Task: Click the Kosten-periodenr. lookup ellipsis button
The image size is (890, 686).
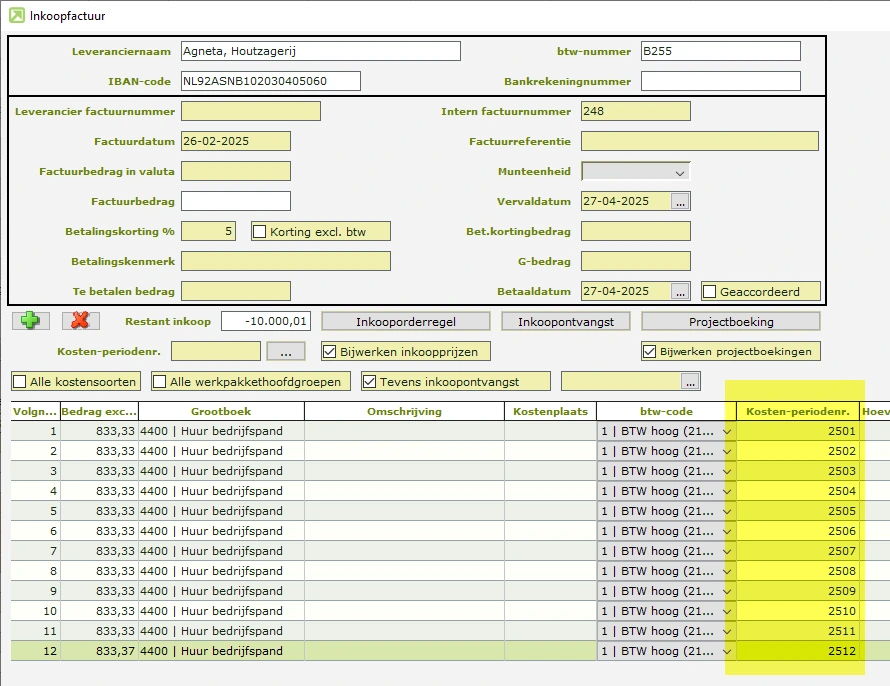Action: pos(285,351)
